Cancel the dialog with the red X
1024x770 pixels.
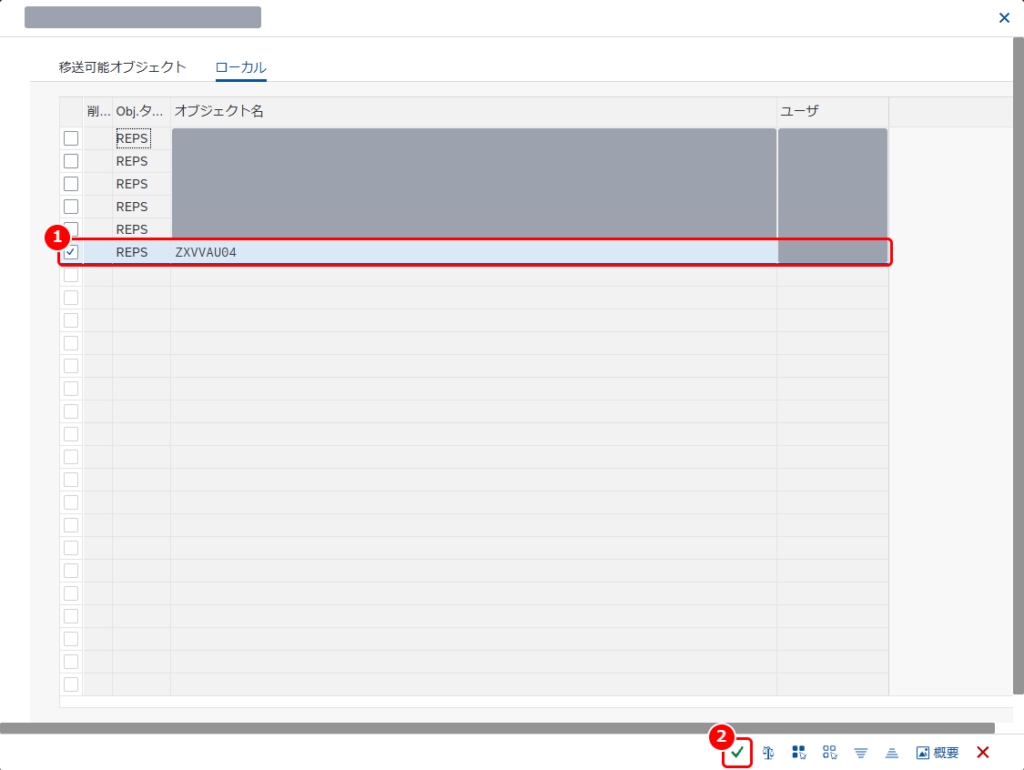(x=983, y=752)
